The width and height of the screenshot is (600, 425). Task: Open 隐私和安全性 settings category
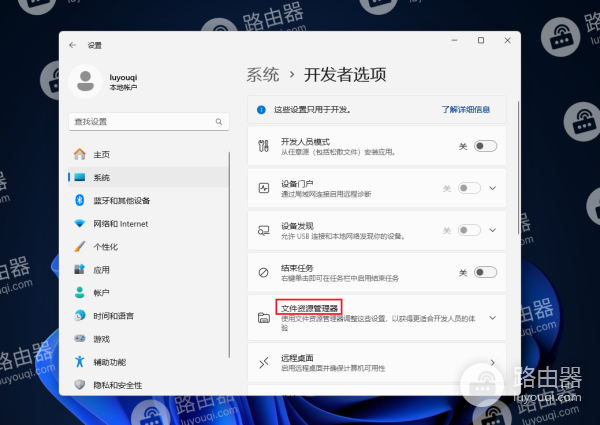(x=148, y=384)
